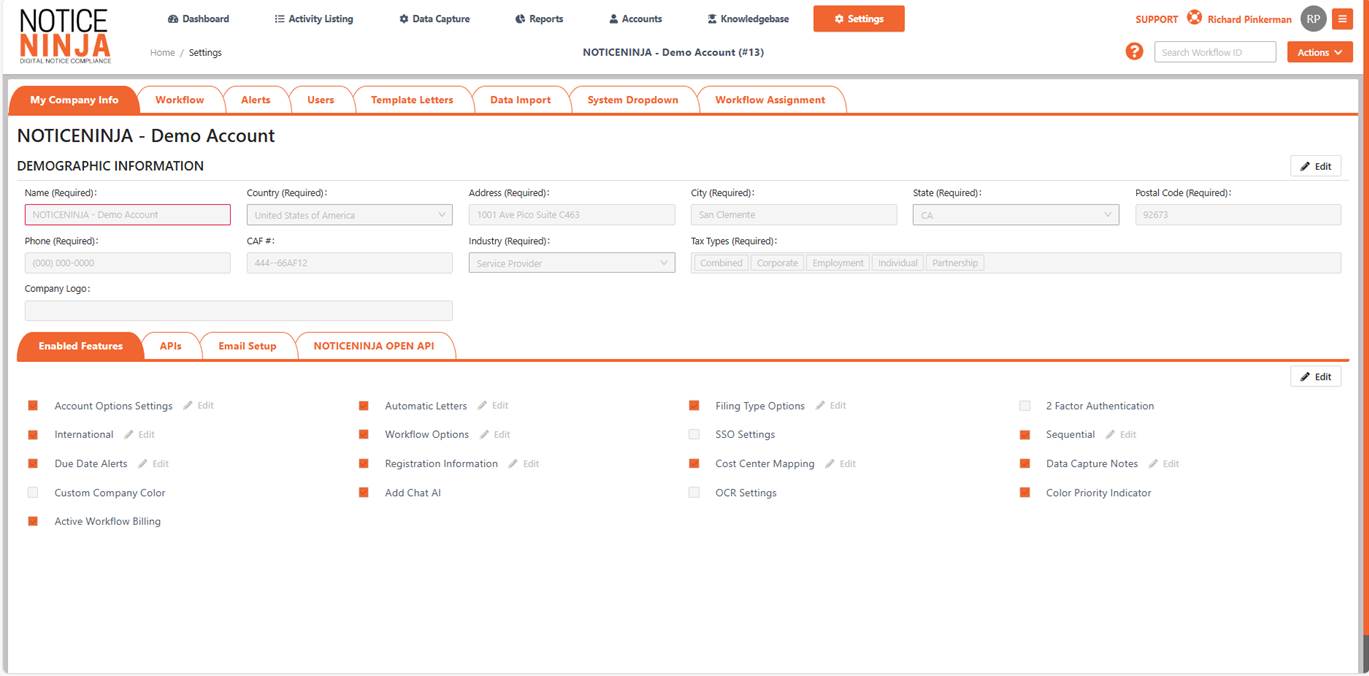This screenshot has height=676, width=1369.
Task: Click the Search Workflow ID field
Action: pos(1214,52)
